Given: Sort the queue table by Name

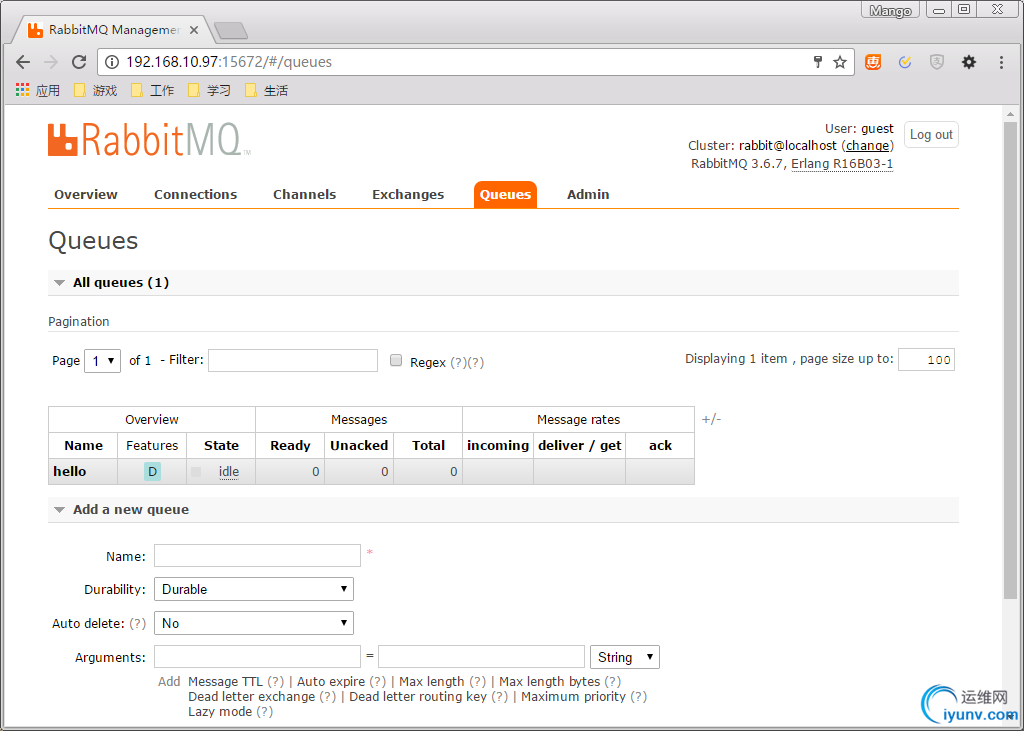Looking at the screenshot, I should pyautogui.click(x=84, y=446).
